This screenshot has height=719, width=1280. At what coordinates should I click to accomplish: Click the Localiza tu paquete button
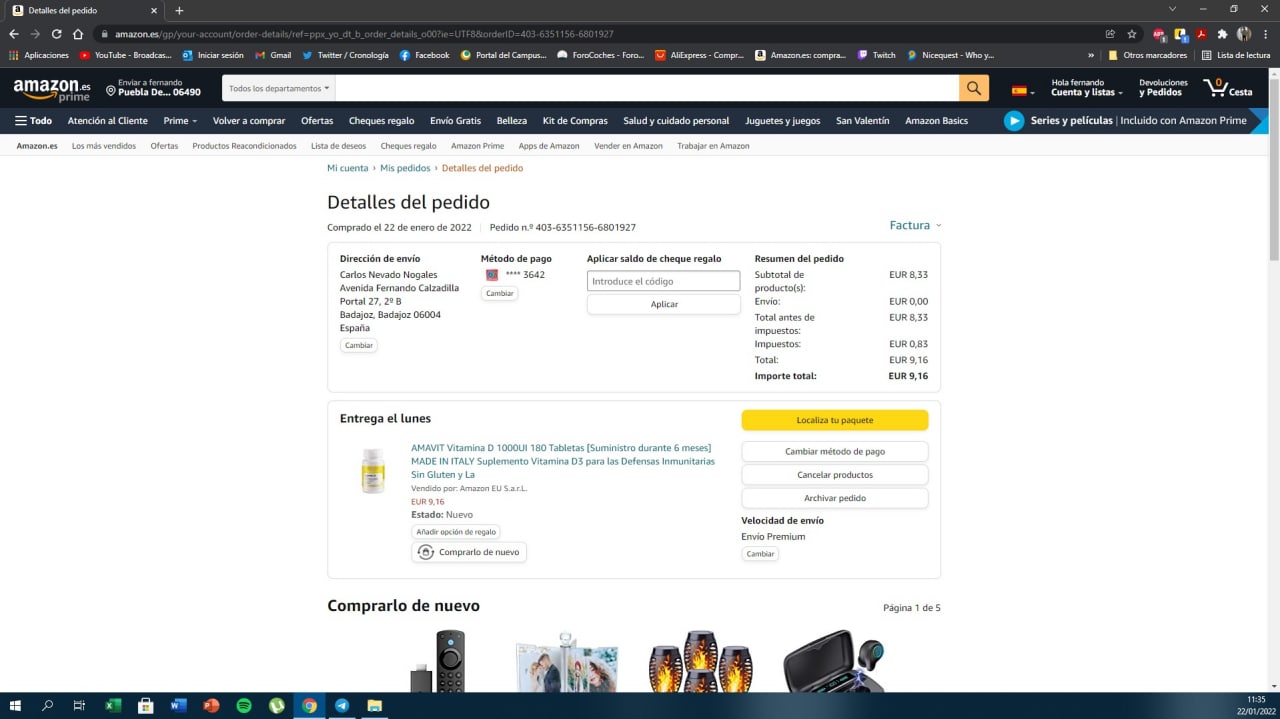click(x=834, y=420)
